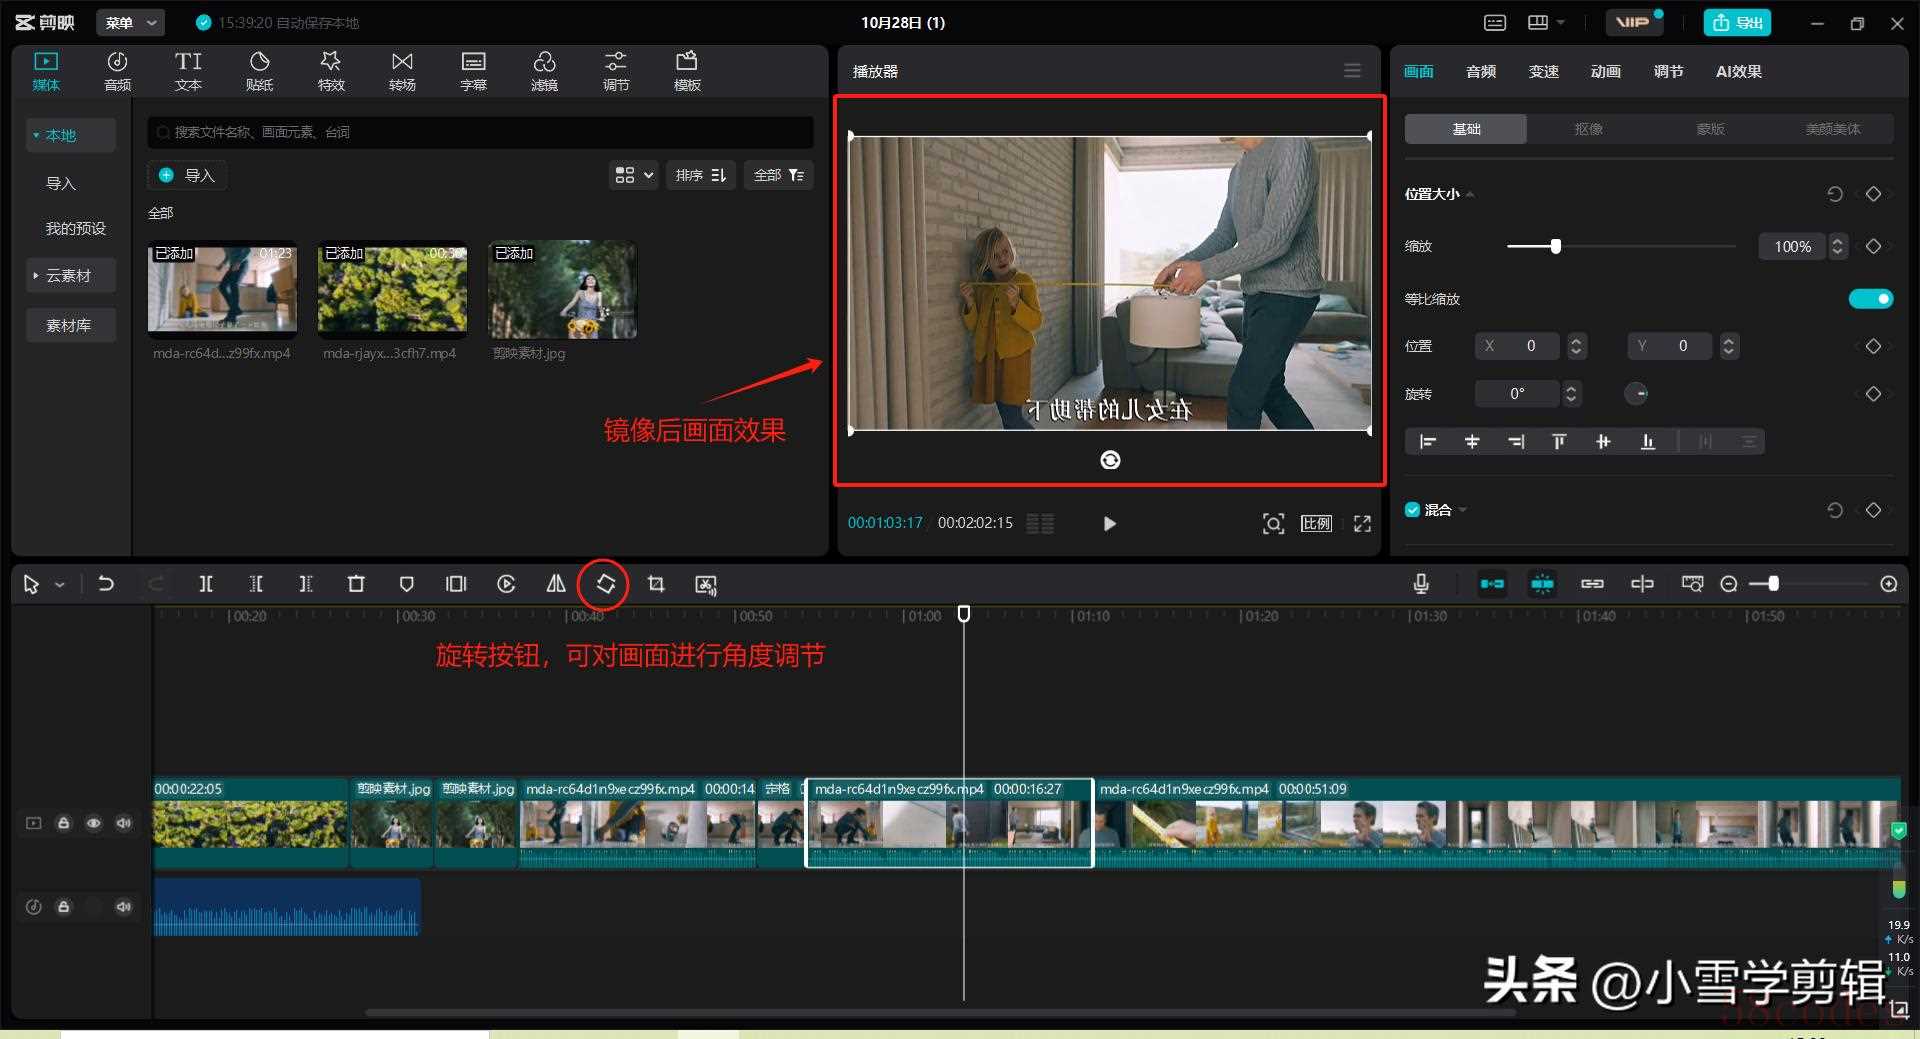This screenshot has height=1039, width=1920.
Task: Click the 缩放 scale slider handle
Action: click(1555, 246)
